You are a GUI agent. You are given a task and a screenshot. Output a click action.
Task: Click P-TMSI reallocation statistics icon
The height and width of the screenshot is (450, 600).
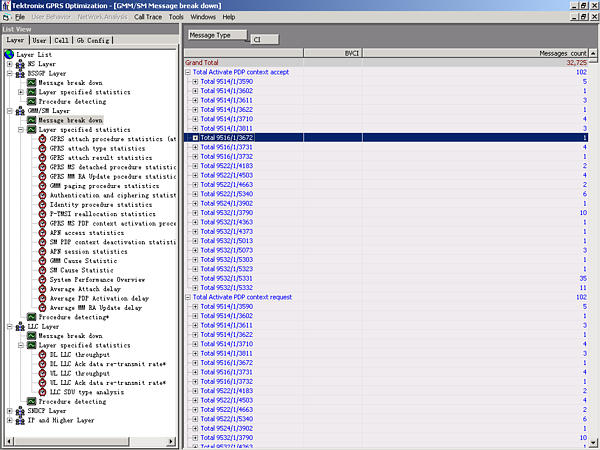(x=42, y=214)
